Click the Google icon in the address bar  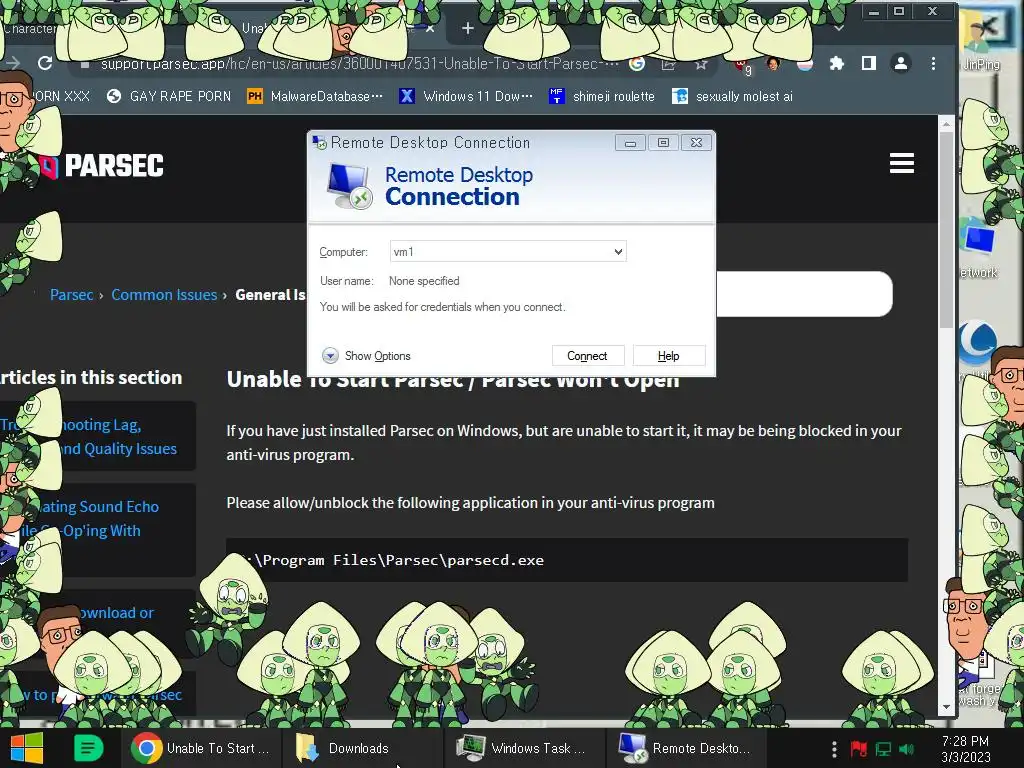point(637,63)
